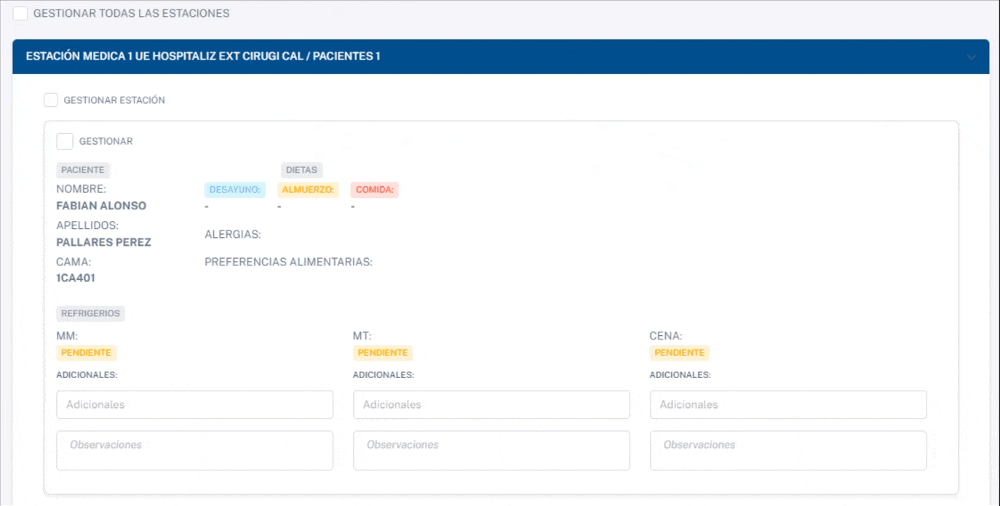Click the blue Desayuno badge
This screenshot has height=506, width=1000.
coord(235,190)
